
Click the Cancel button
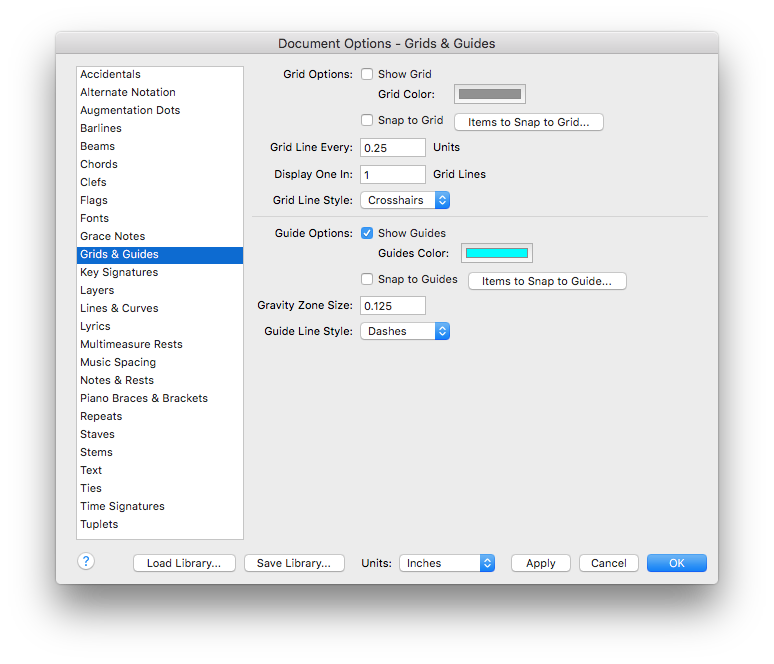pos(609,563)
